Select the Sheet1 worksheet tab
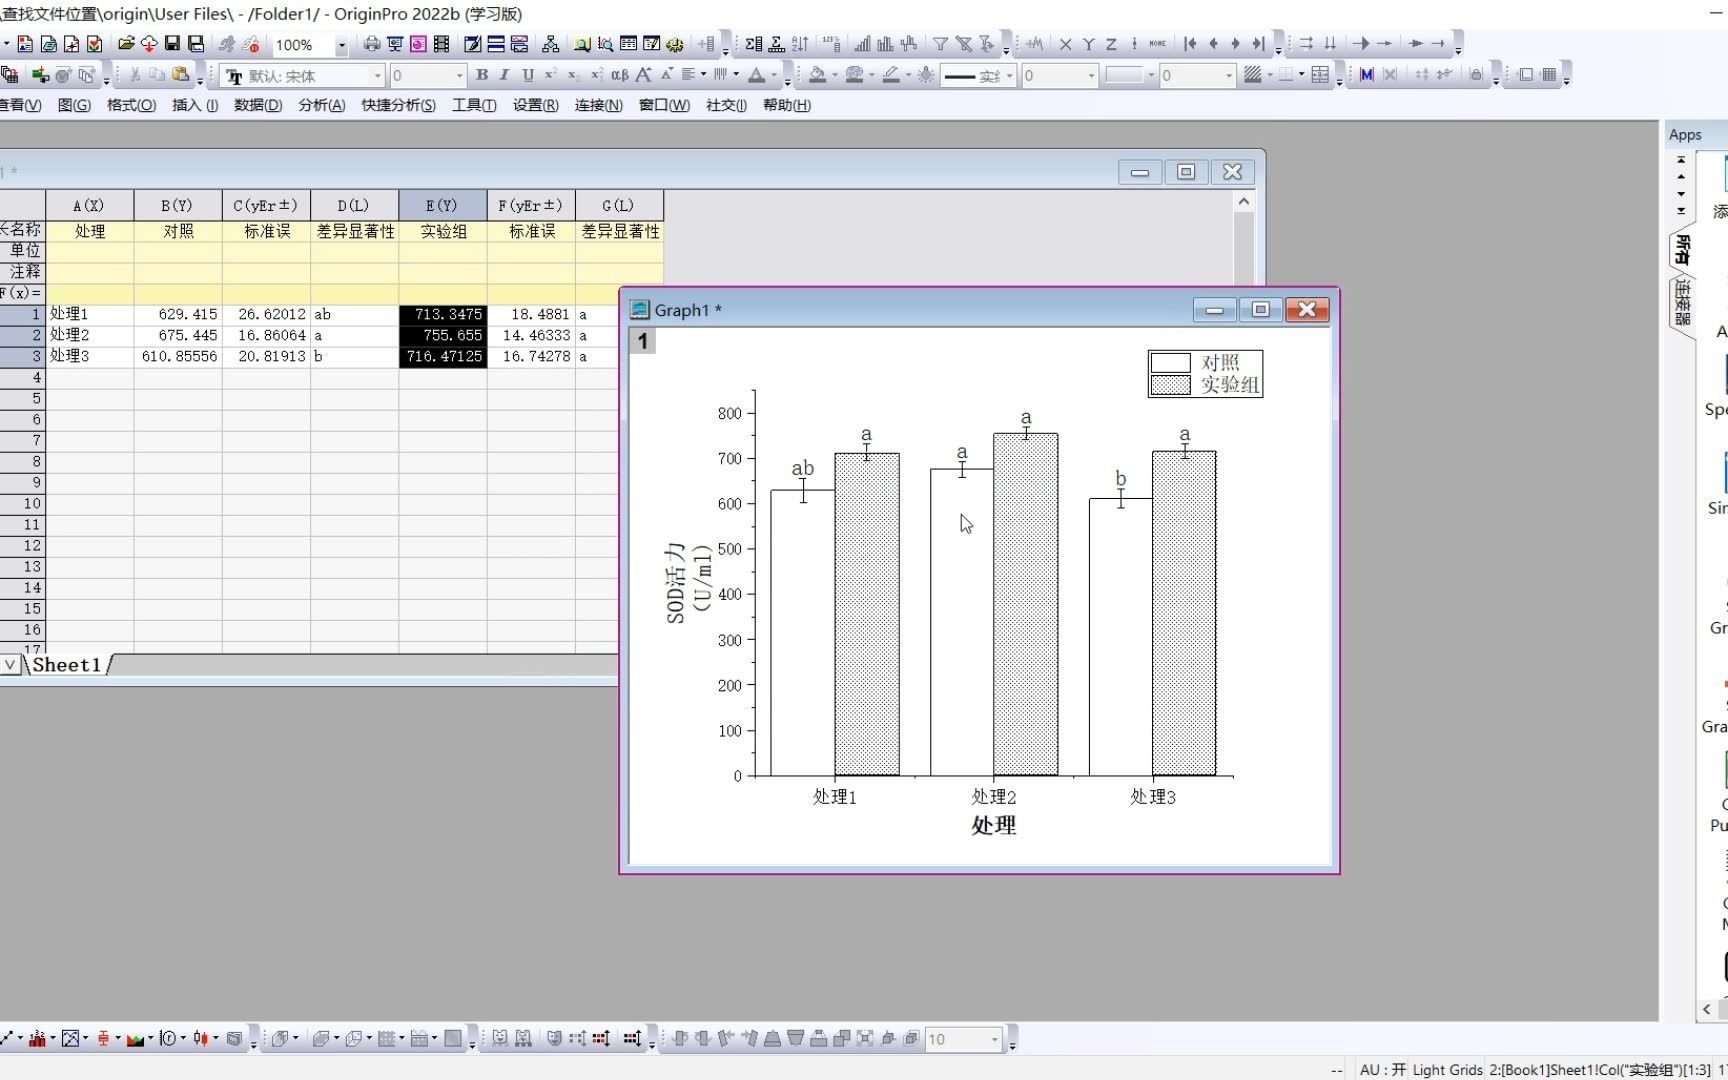Image resolution: width=1728 pixels, height=1080 pixels. click(x=67, y=665)
